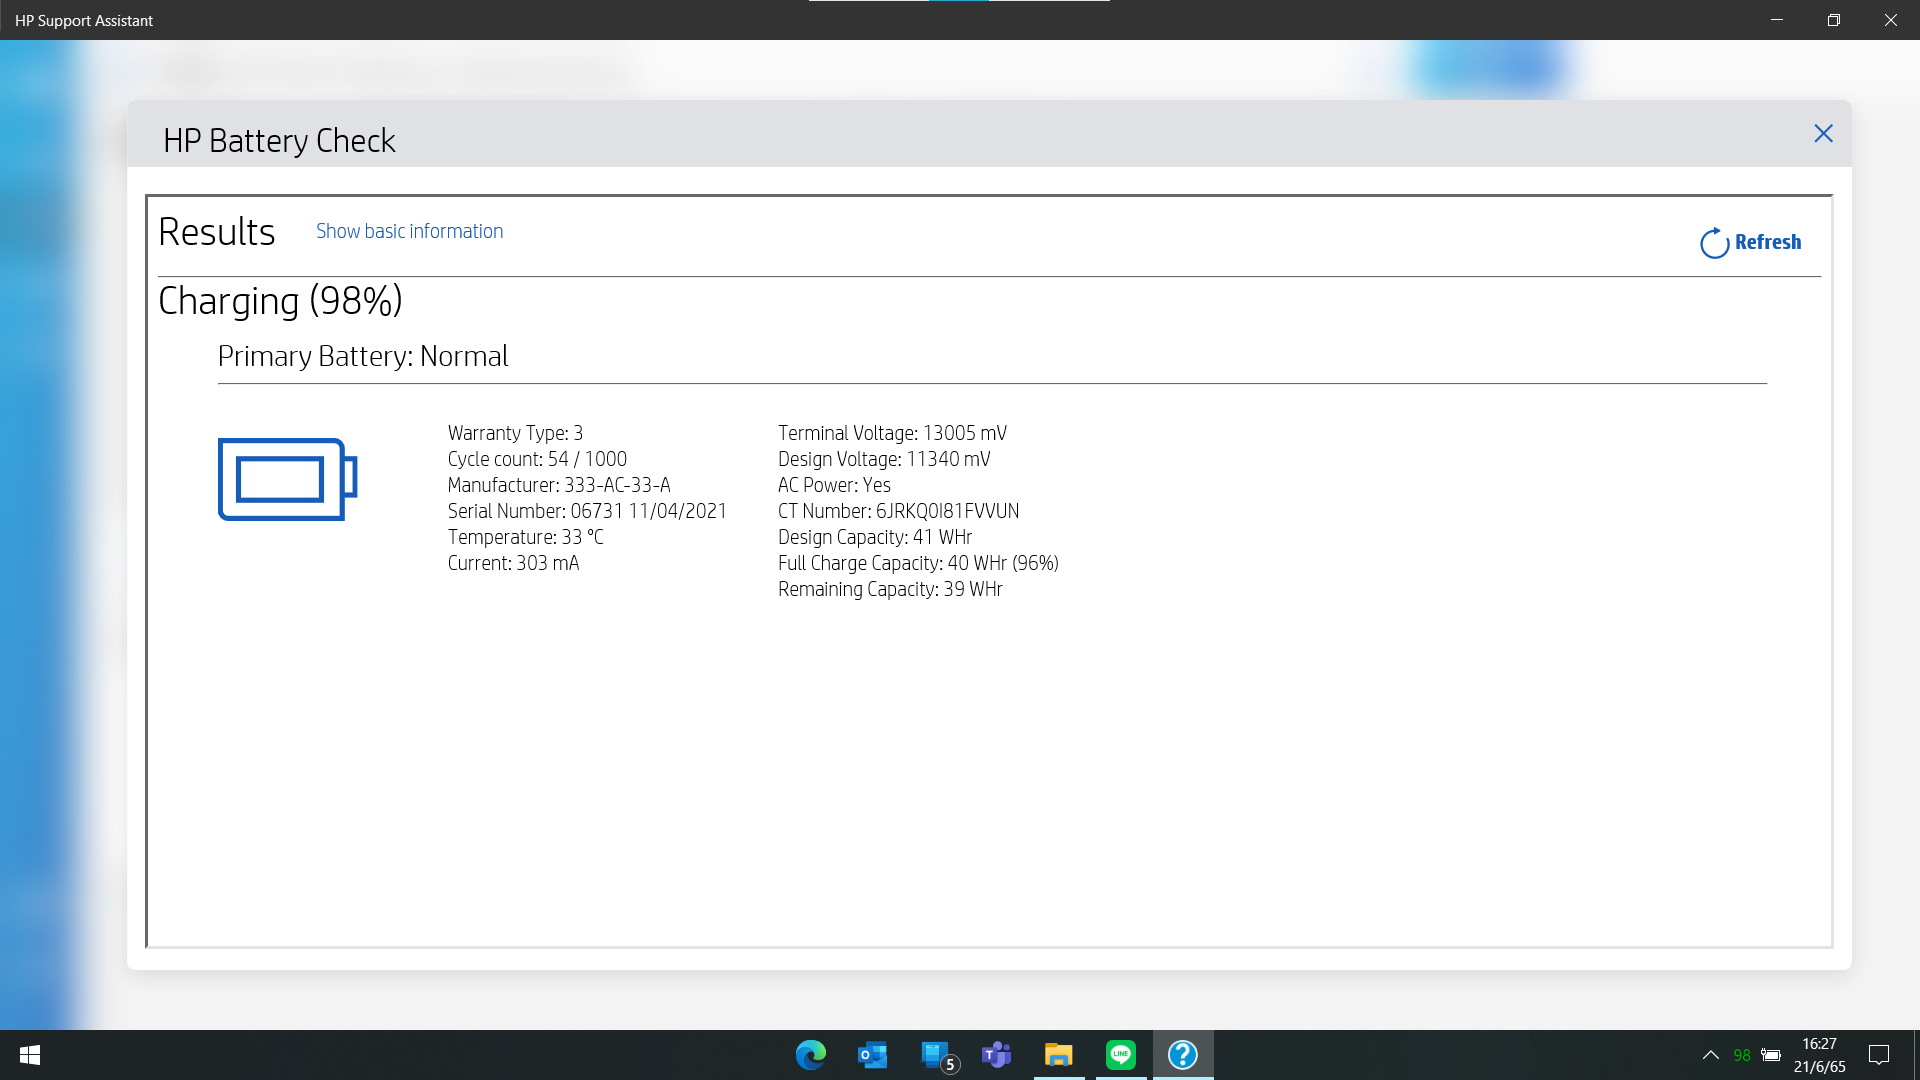Viewport: 1920px width, 1080px height.
Task: Switch to Show basic information view
Action: click(409, 231)
